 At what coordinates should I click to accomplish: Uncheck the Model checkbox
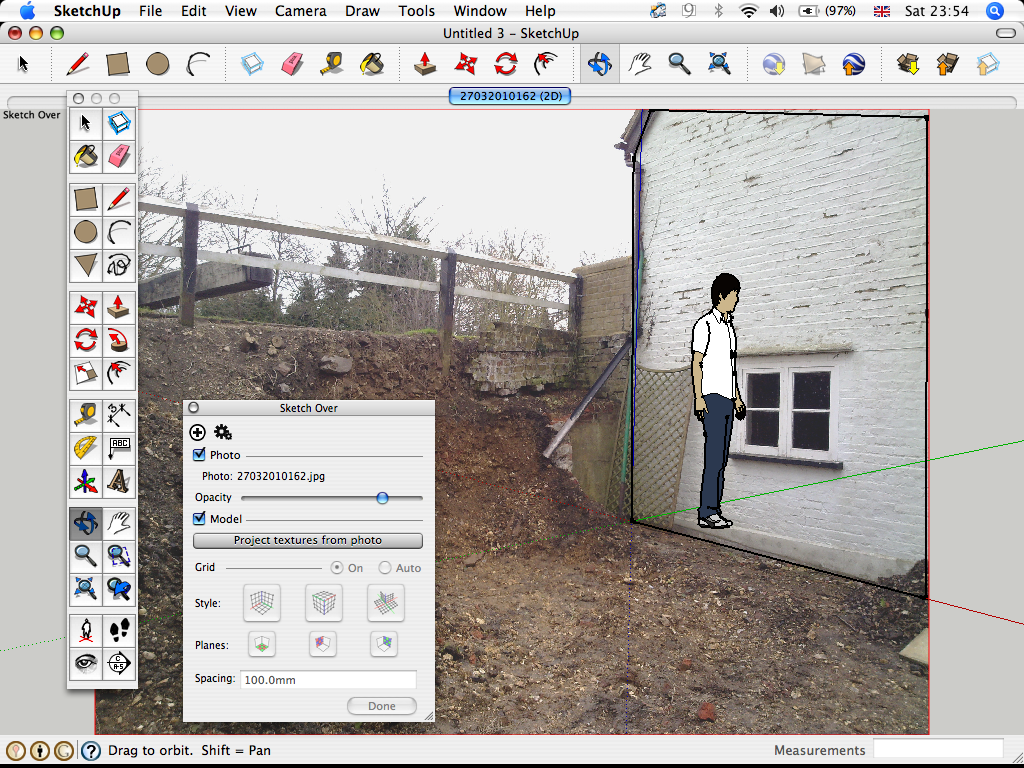coord(199,519)
